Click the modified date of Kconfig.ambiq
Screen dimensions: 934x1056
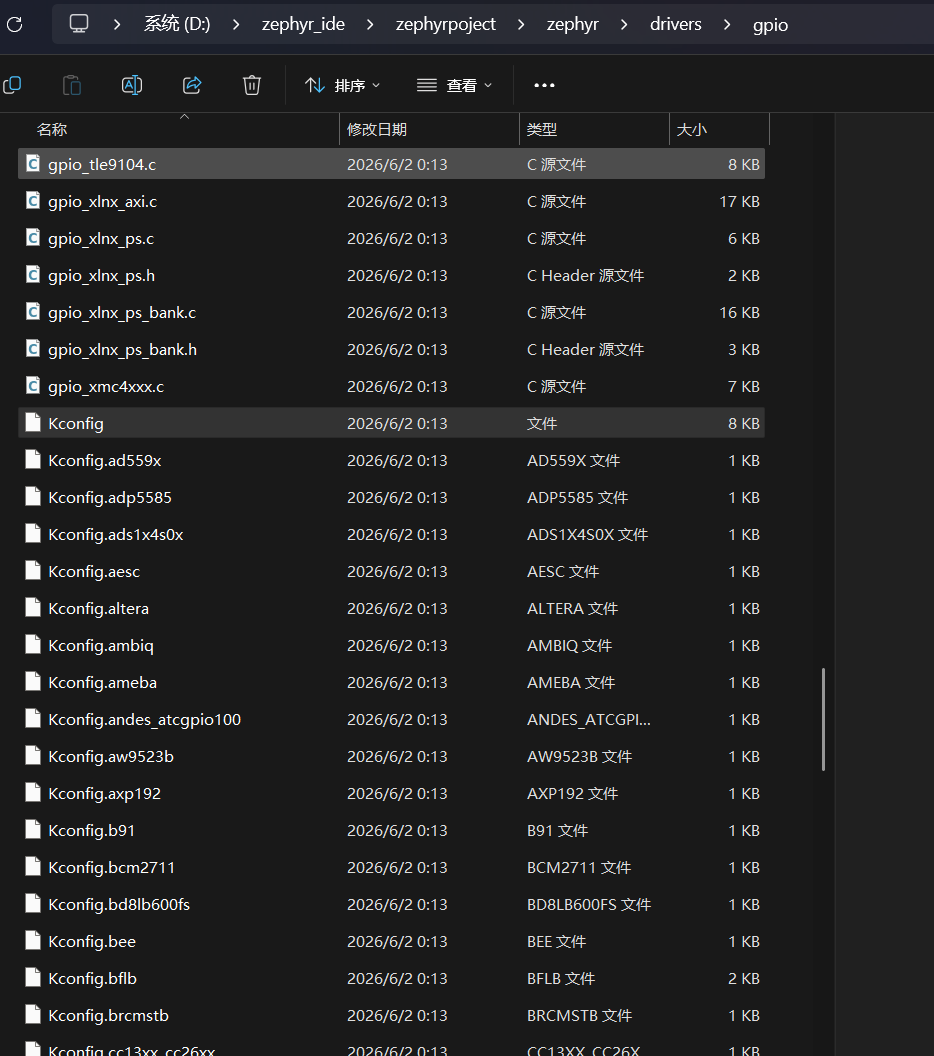pyautogui.click(x=397, y=646)
